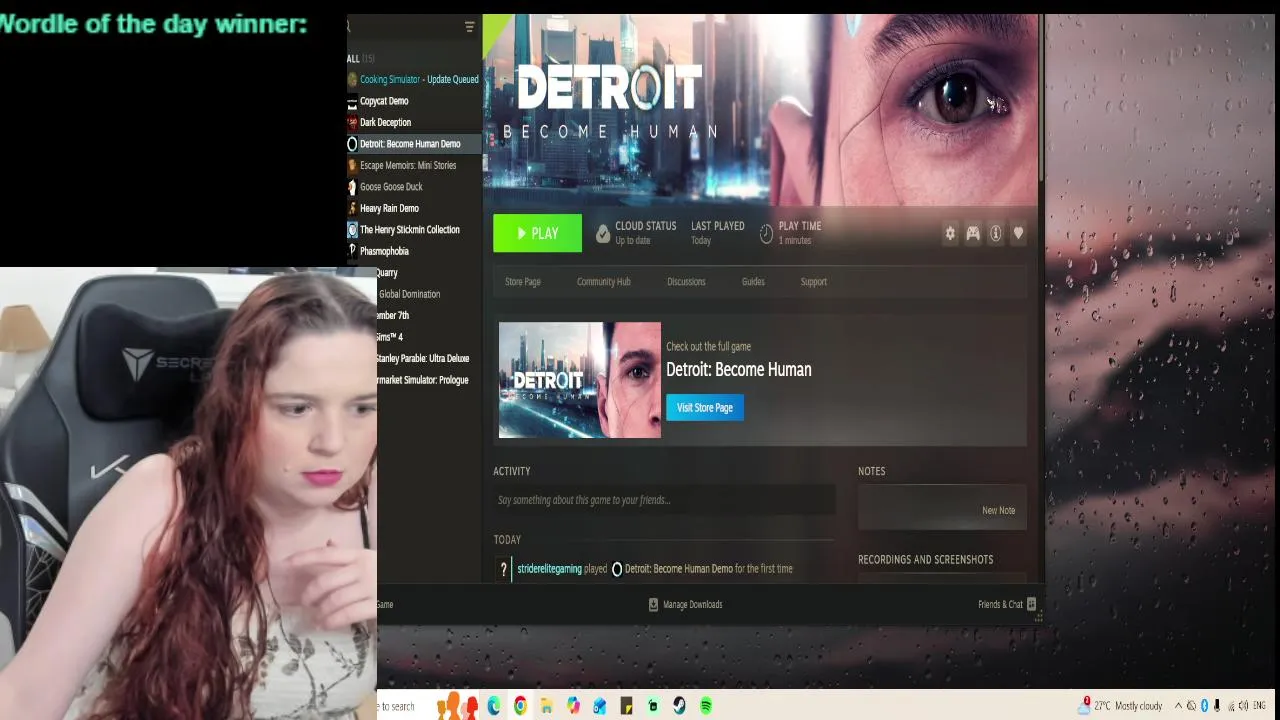Image resolution: width=1280 pixels, height=720 pixels.
Task: Open Spotify from the taskbar
Action: (706, 706)
